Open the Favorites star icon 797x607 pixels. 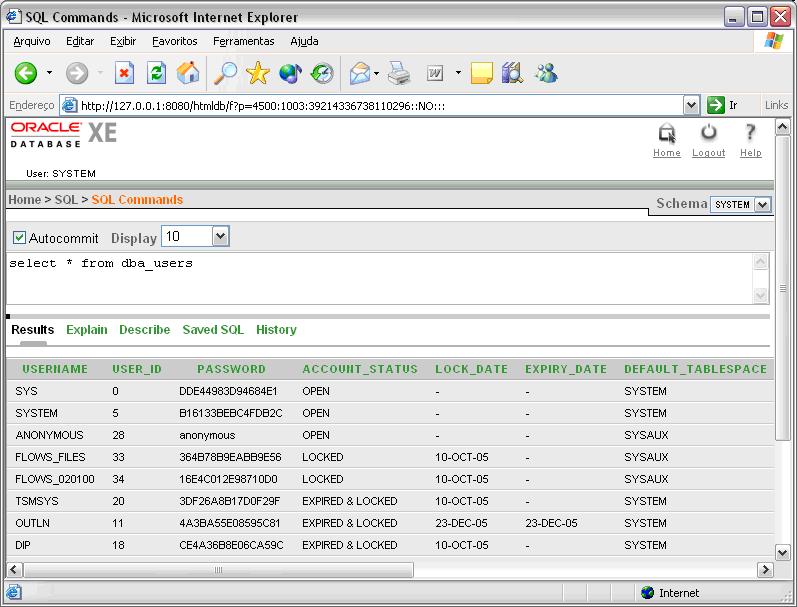[258, 73]
